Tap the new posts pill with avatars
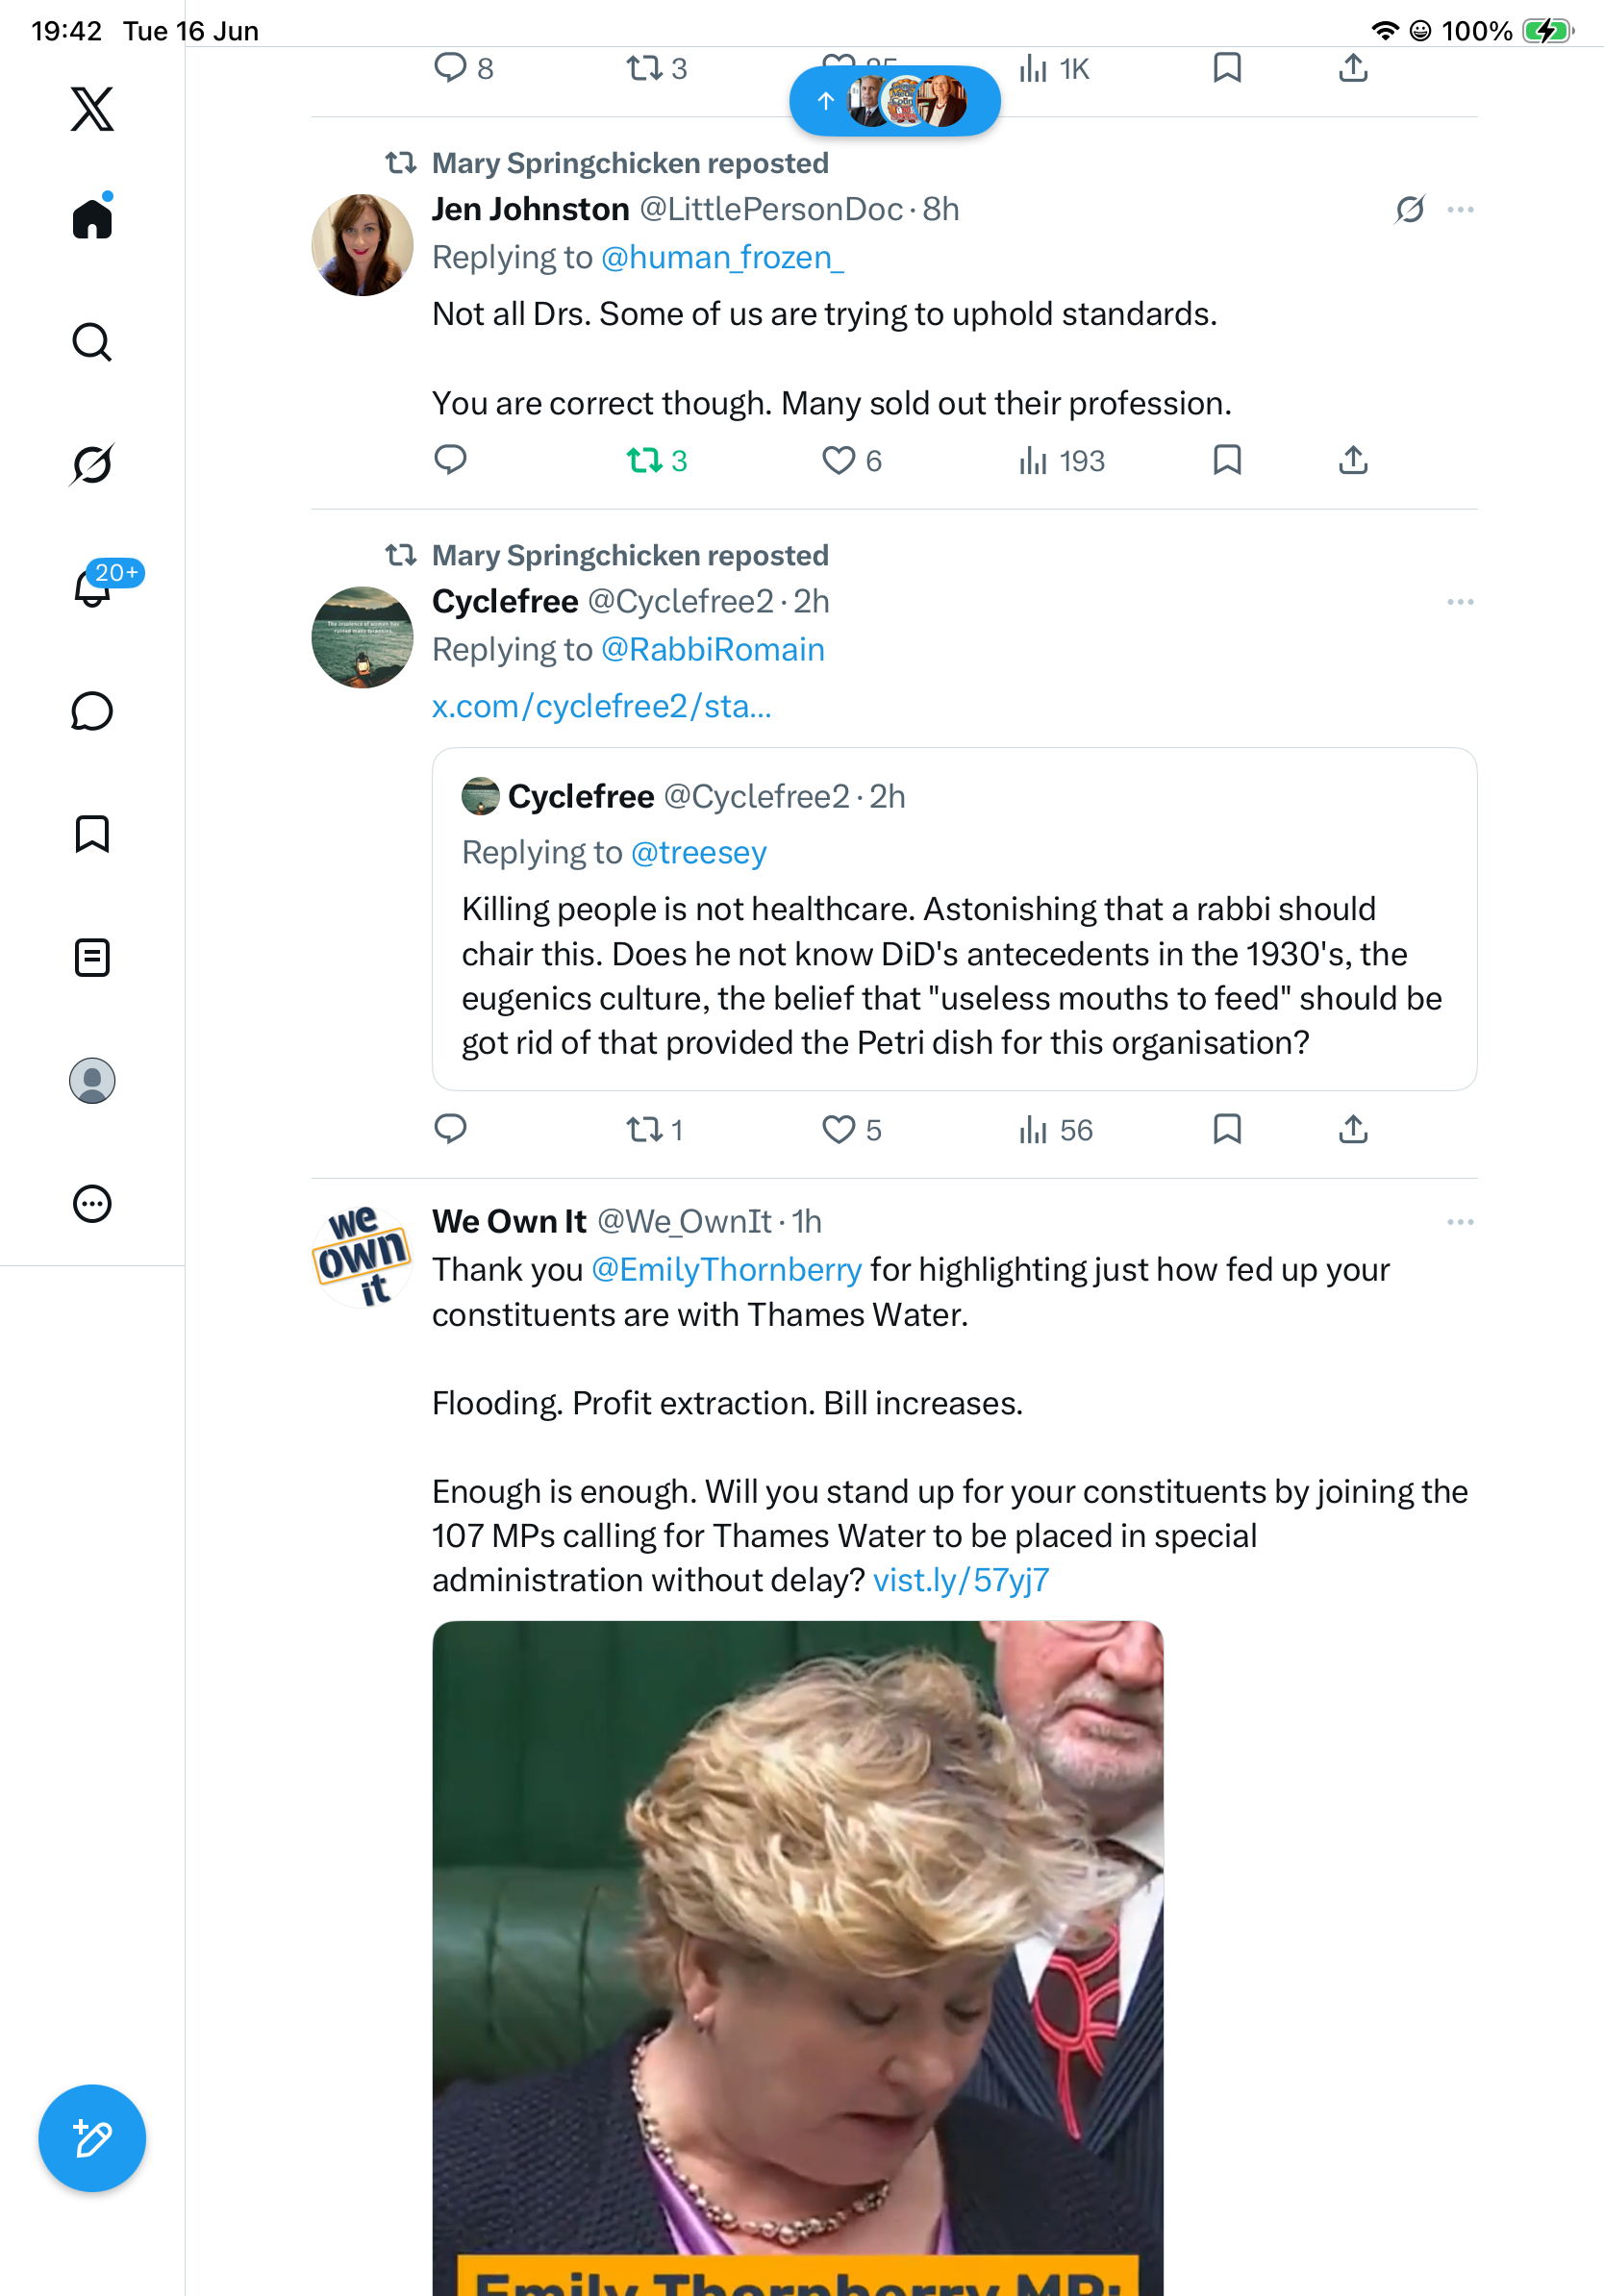 895,101
